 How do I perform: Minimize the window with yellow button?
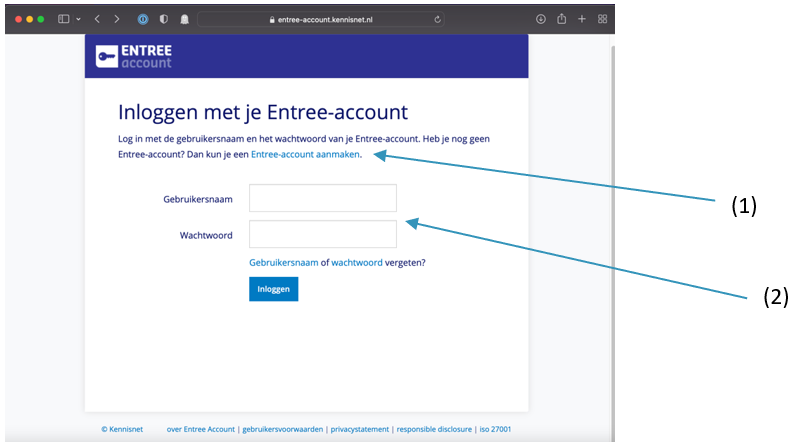pos(29,19)
